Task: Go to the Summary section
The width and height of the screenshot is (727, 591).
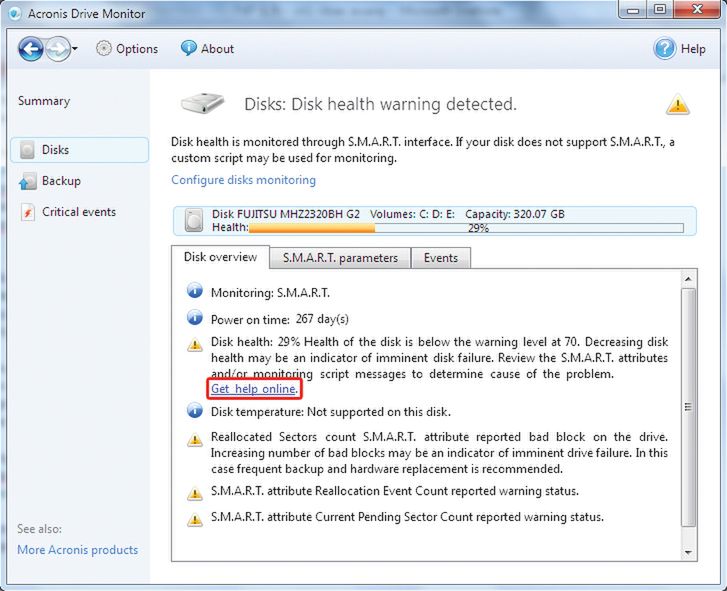Action: 44,101
